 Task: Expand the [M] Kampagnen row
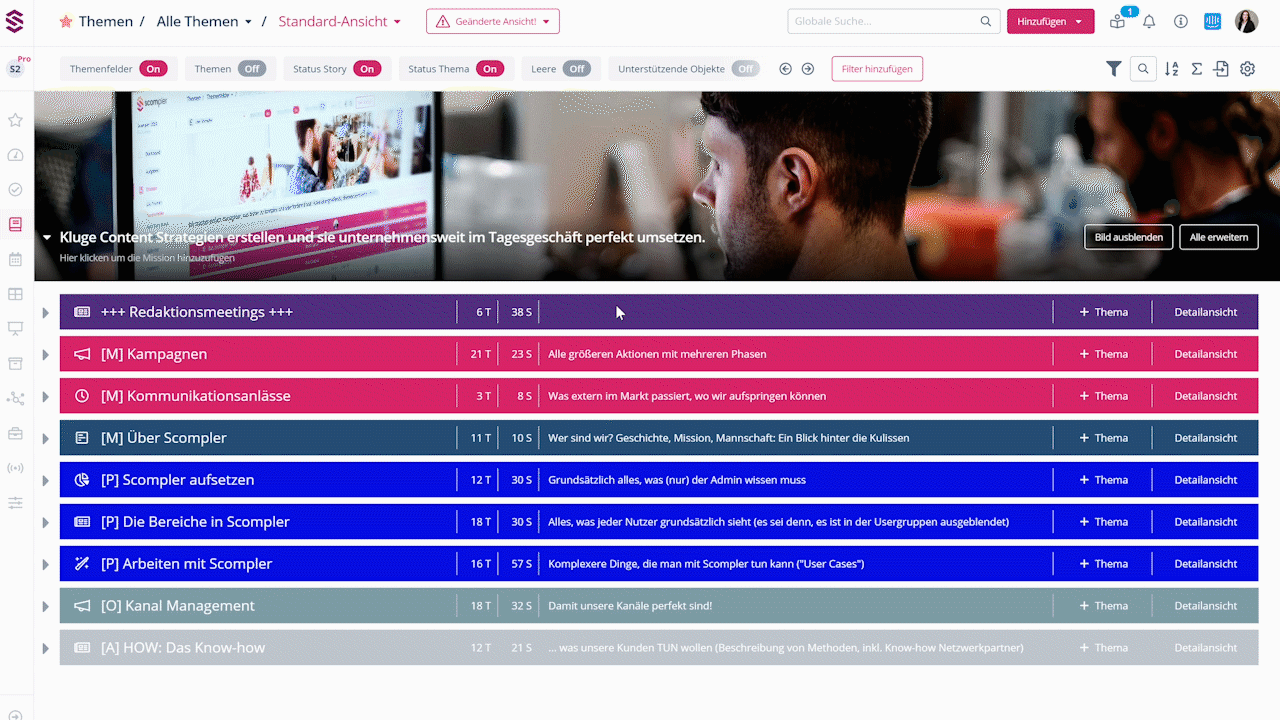point(45,353)
